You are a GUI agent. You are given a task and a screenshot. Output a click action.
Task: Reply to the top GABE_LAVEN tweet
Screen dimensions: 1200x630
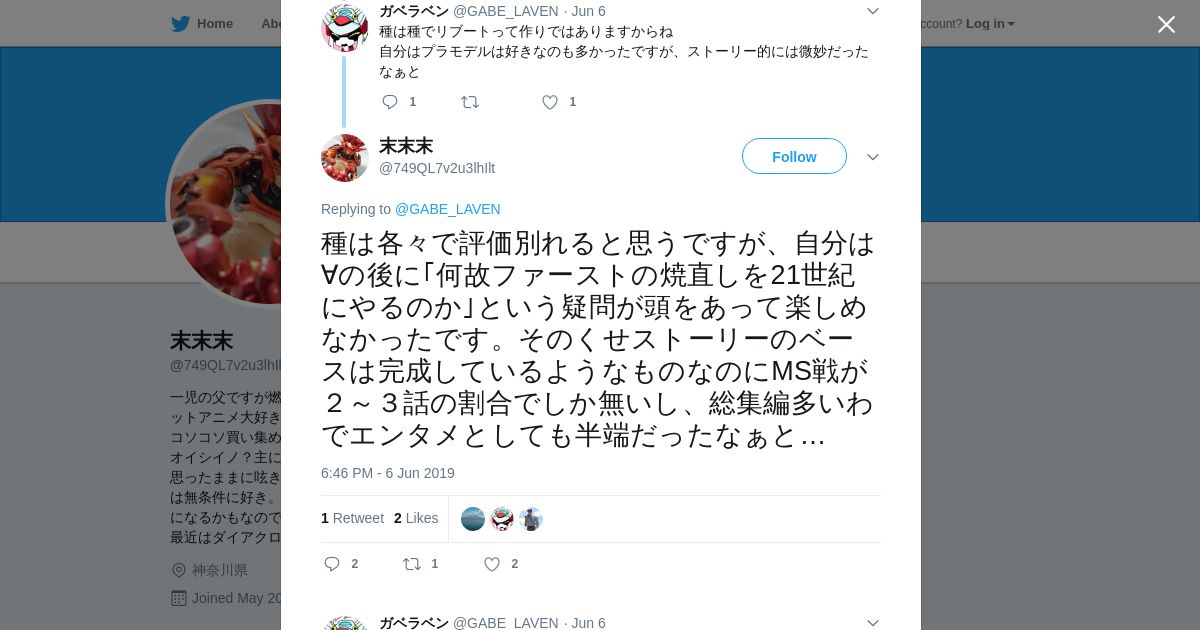(390, 102)
